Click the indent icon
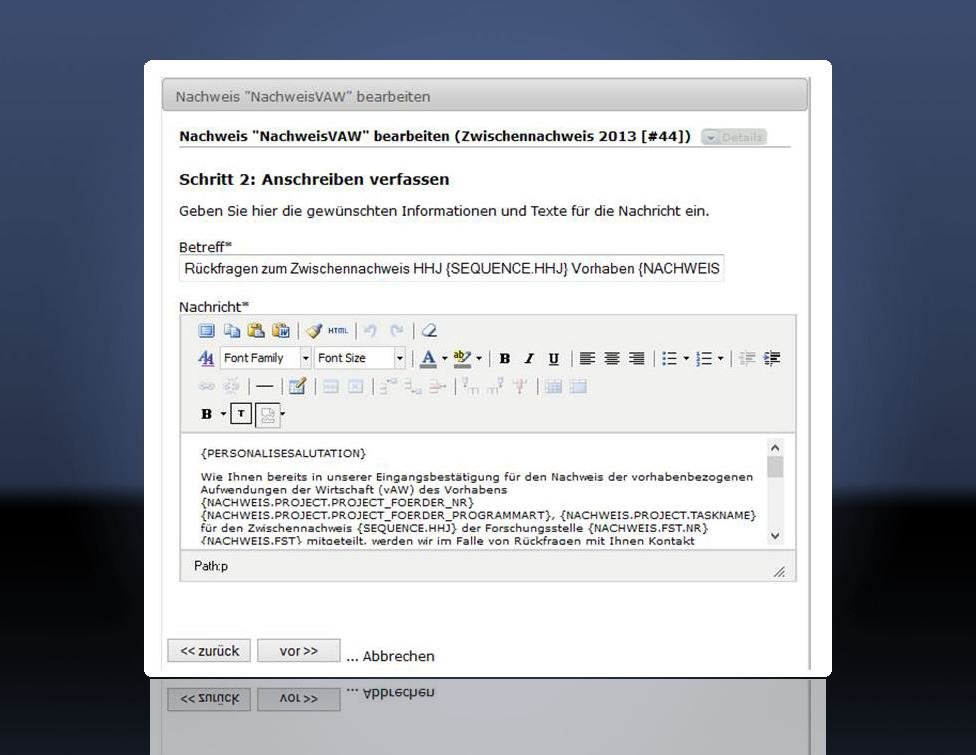Image resolution: width=976 pixels, height=755 pixels. [772, 359]
